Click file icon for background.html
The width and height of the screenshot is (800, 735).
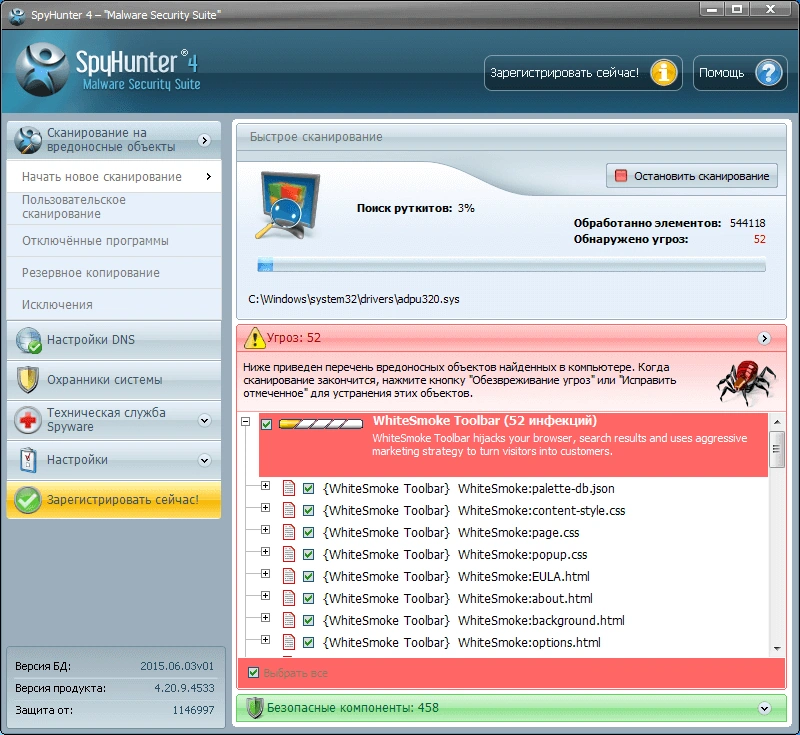click(289, 620)
